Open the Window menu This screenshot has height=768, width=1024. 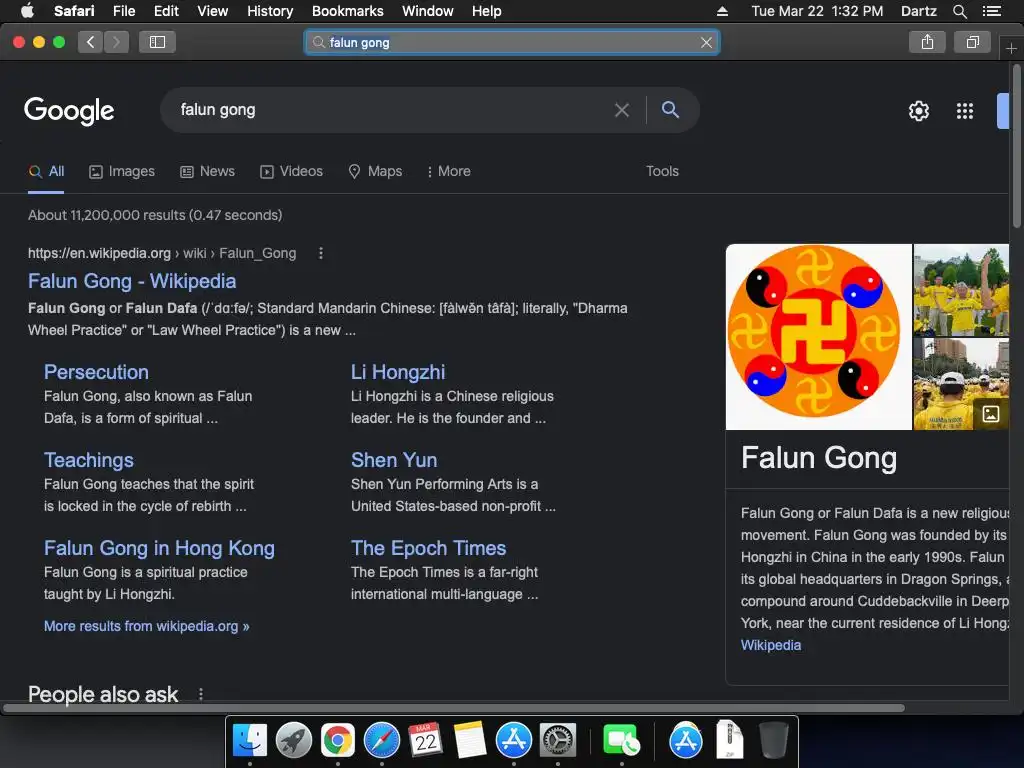[x=428, y=11]
